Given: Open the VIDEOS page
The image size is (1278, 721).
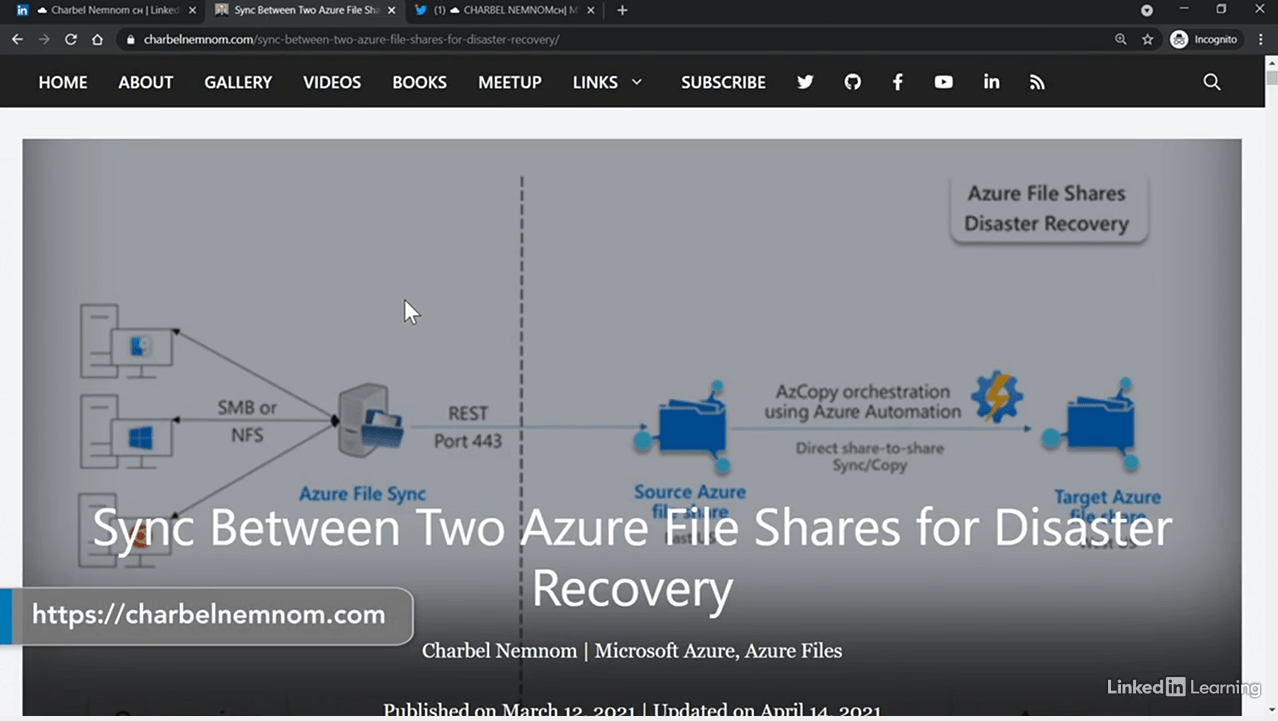Looking at the screenshot, I should click(332, 82).
